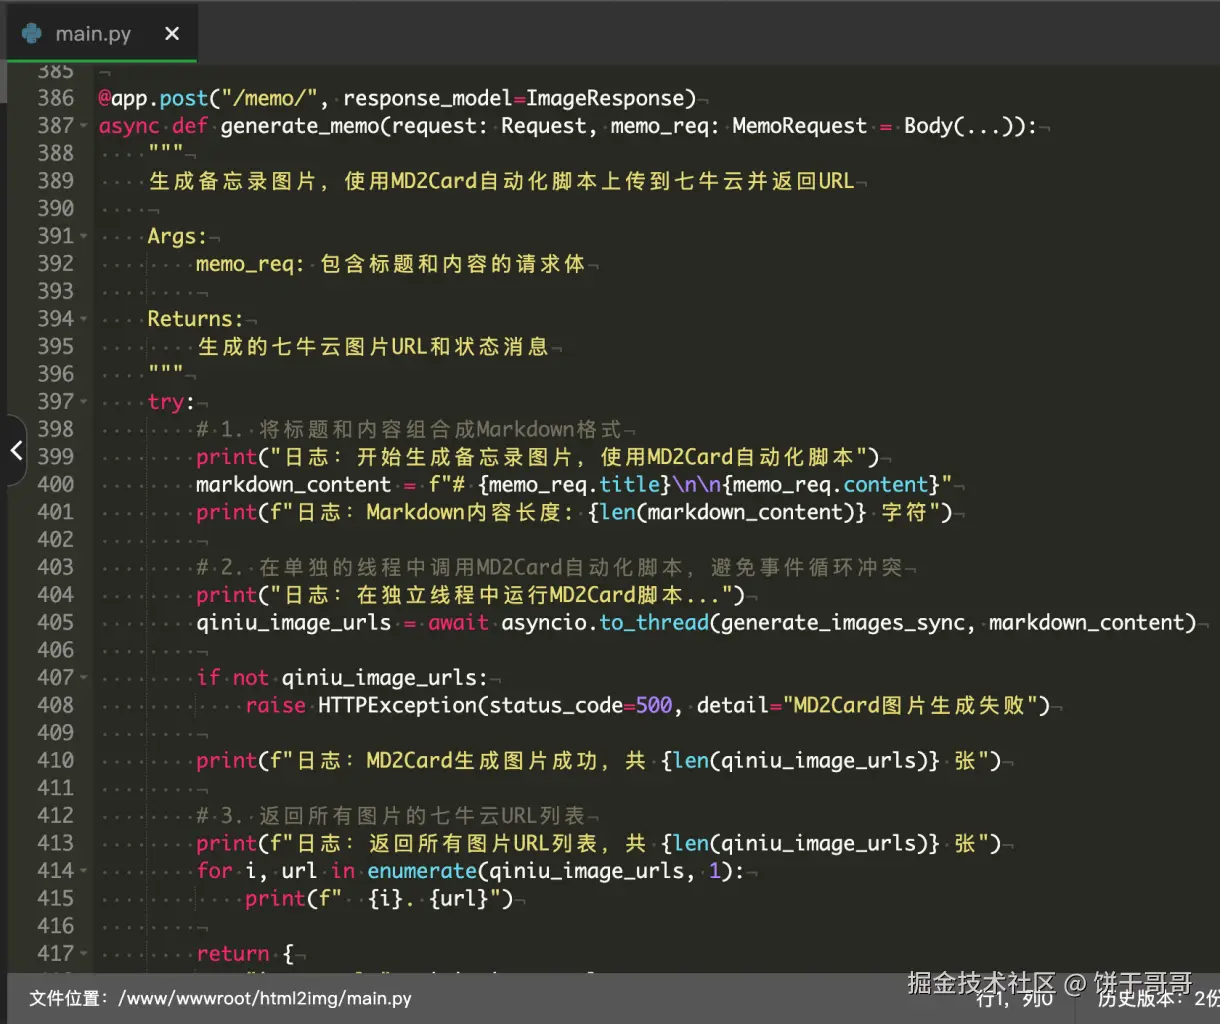Close the main.py tab
The height and width of the screenshot is (1024, 1220).
(172, 34)
